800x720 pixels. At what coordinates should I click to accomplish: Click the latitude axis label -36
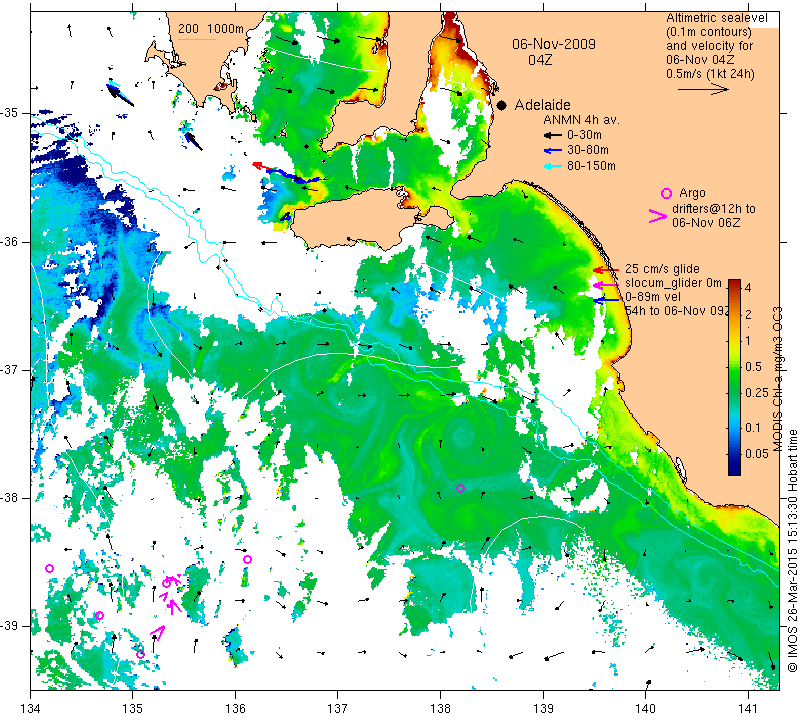click(x=10, y=241)
